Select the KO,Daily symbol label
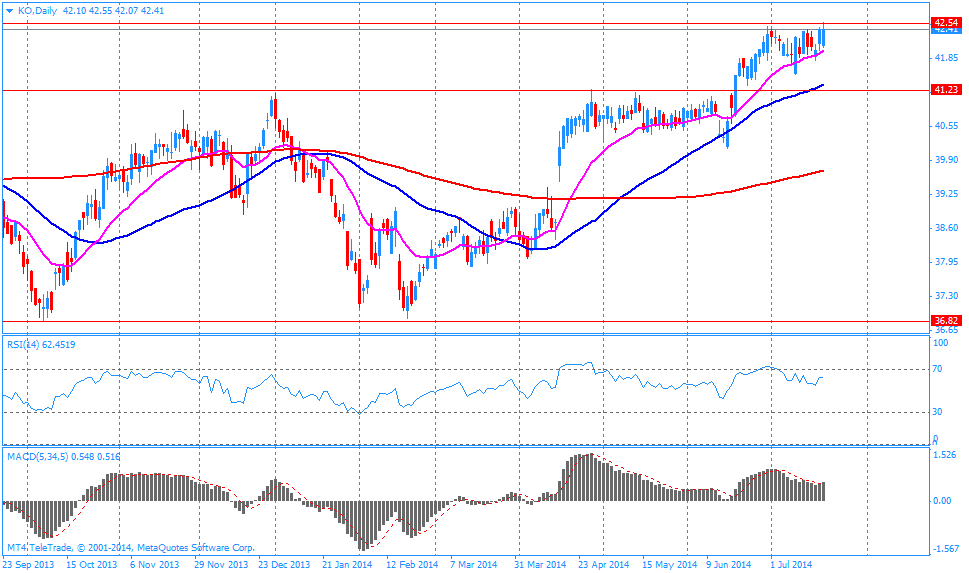 coord(36,11)
